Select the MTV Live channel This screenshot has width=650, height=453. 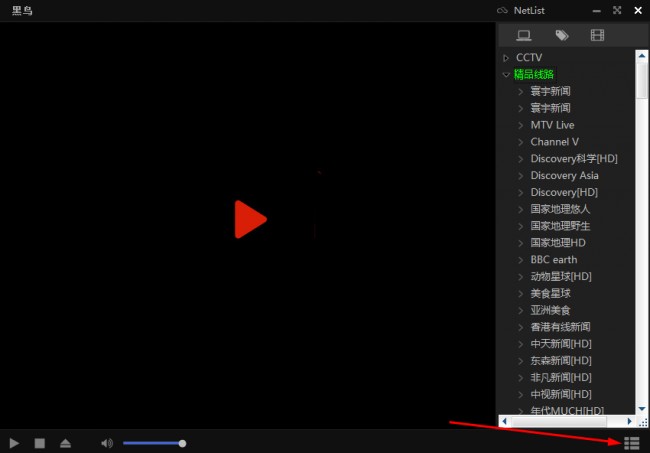click(552, 125)
